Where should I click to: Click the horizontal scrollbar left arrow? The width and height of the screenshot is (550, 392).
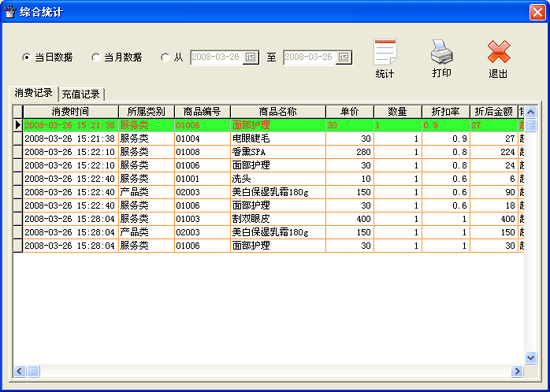[20, 371]
